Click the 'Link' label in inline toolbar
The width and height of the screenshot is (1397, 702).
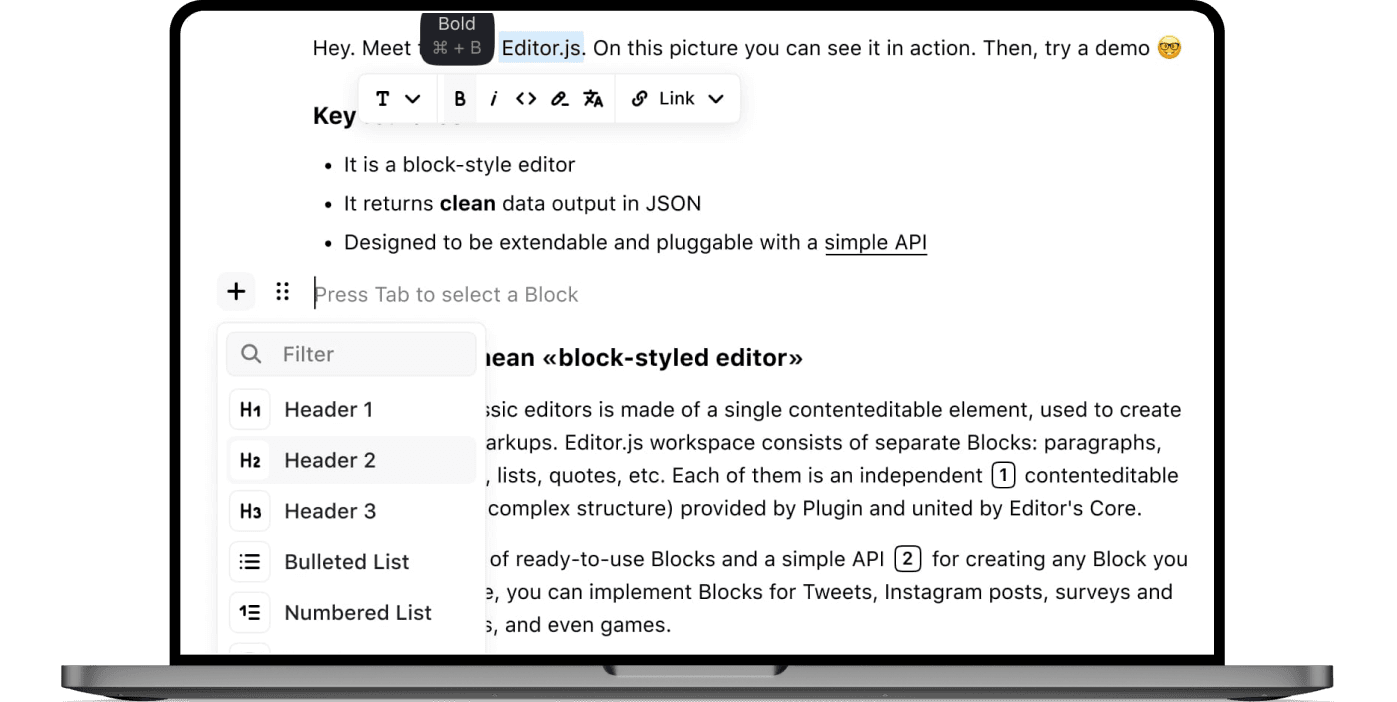[x=677, y=99]
